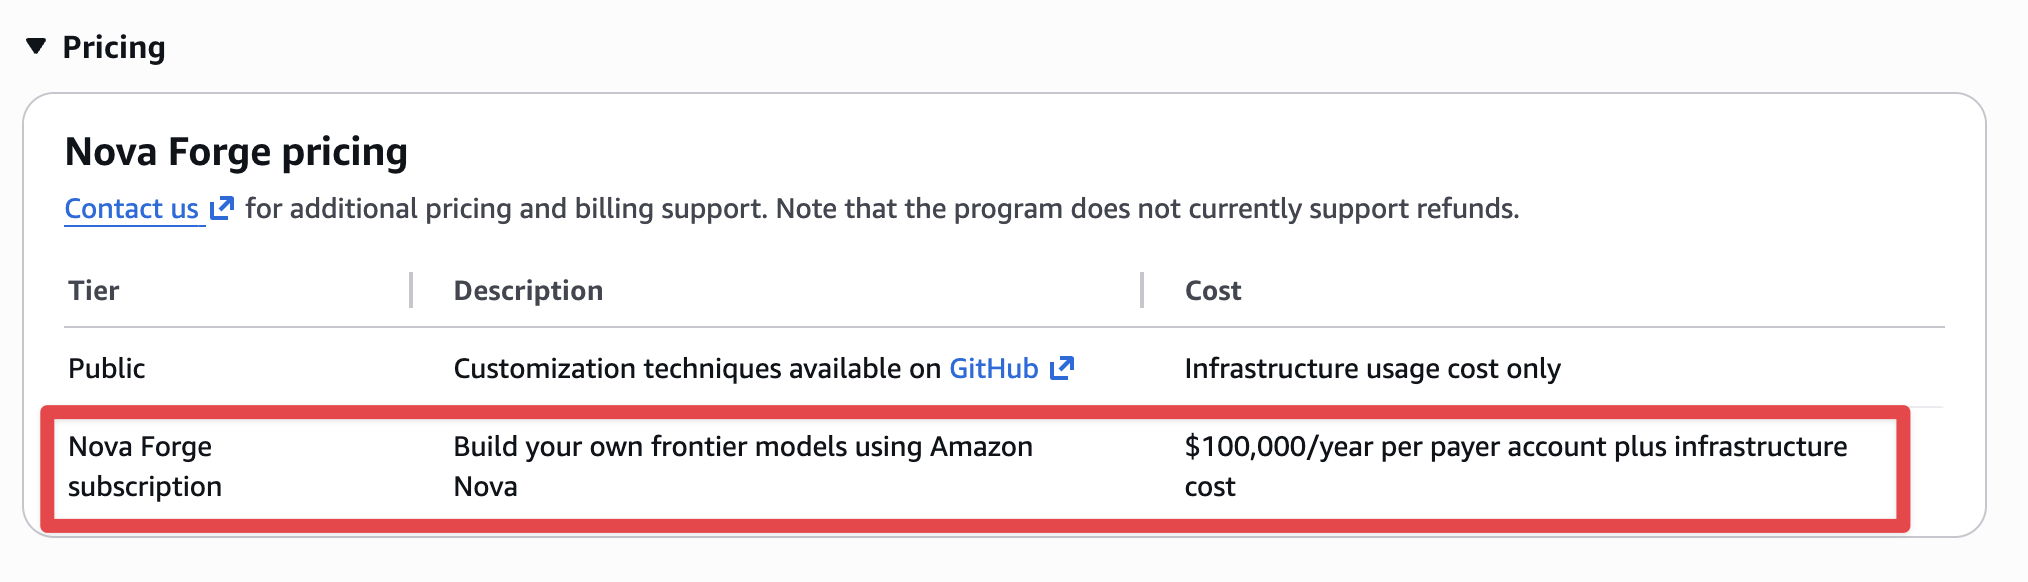Click divider between Description and Cost columns
The image size is (2028, 582).
click(x=1141, y=290)
